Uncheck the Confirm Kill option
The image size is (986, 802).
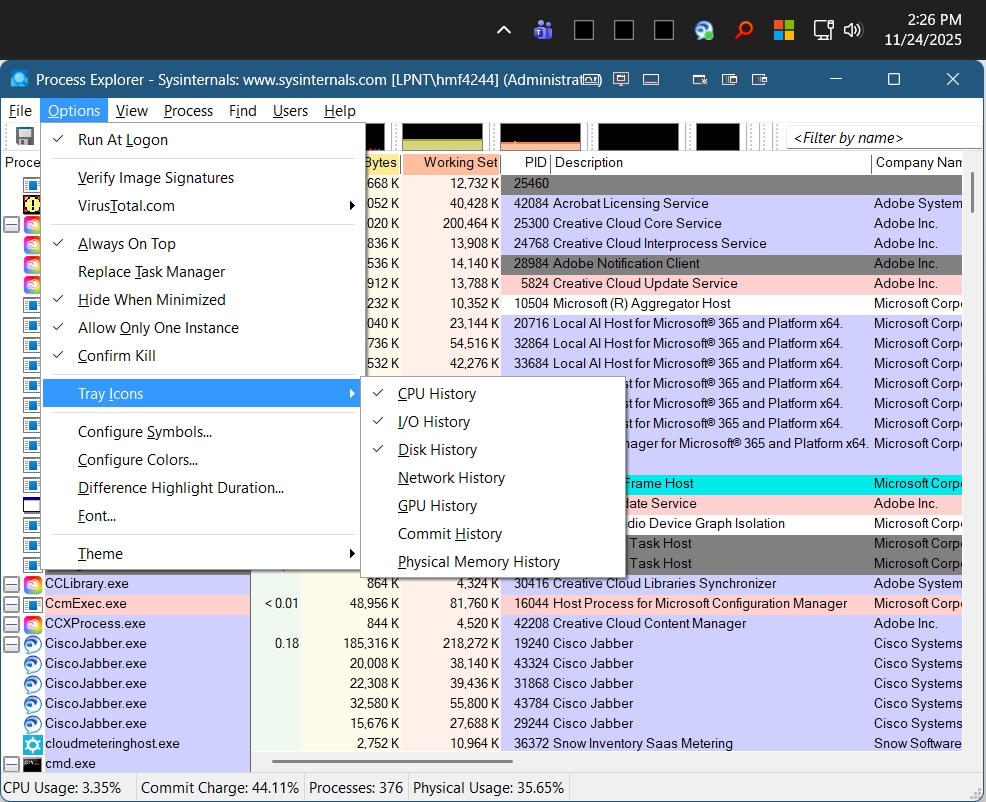[x=116, y=356]
